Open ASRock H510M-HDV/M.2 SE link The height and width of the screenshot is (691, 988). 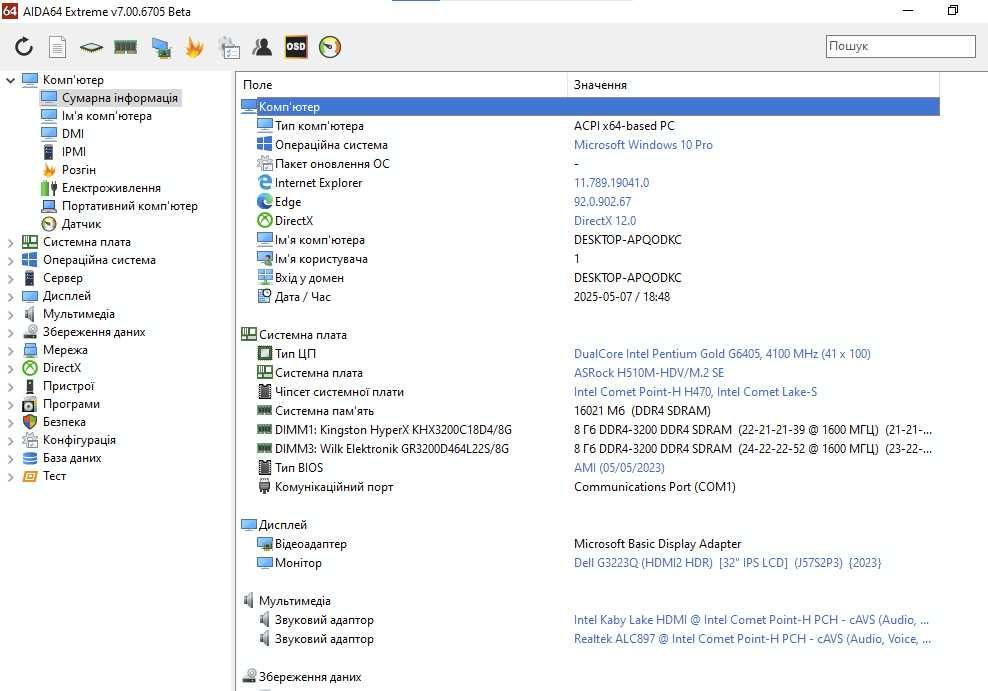[x=648, y=373]
